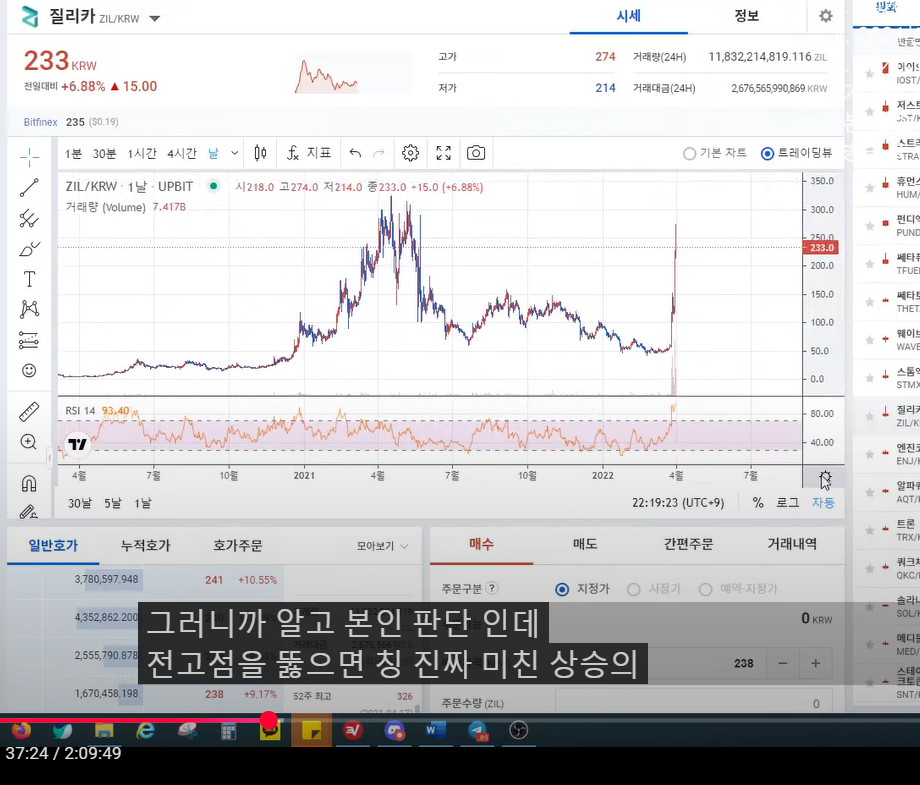
Task: Set chart interval to 1시간
Action: (142, 154)
